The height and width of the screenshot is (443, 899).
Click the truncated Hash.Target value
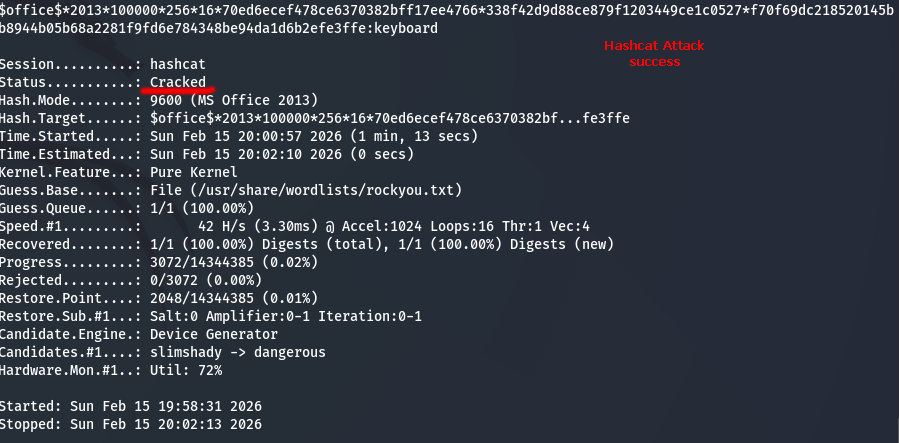(x=390, y=118)
